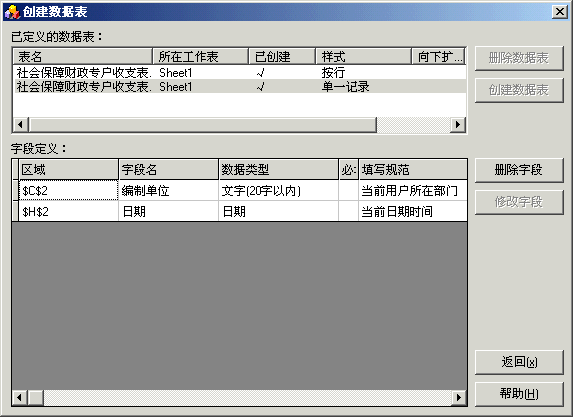Click left arrow of data table list scrollbar
573x417 pixels.
pos(20,125)
